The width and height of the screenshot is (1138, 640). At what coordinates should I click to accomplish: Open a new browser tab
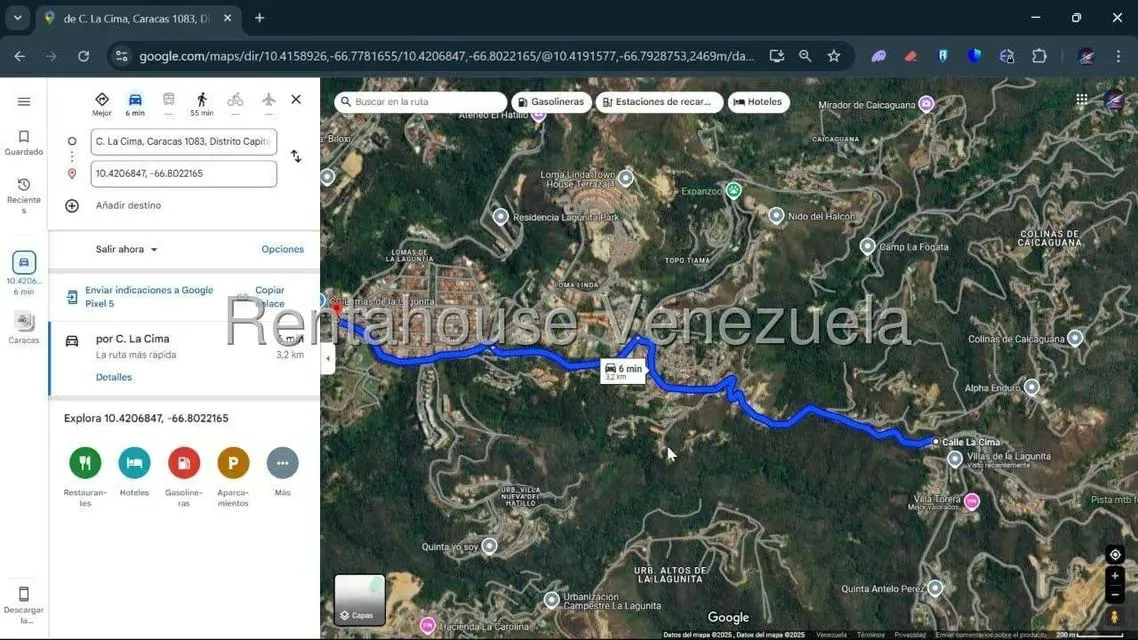pyautogui.click(x=260, y=18)
